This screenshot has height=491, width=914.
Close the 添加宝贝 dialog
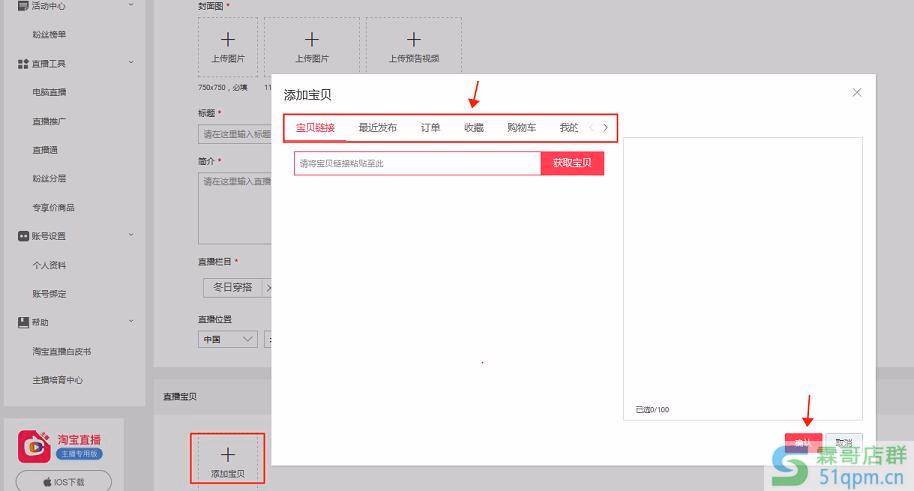(856, 92)
